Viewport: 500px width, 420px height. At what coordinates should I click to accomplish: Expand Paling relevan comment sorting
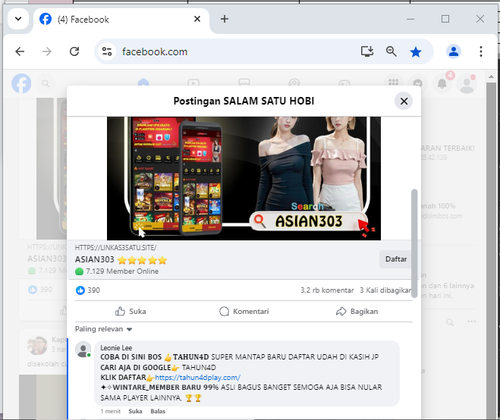click(x=103, y=329)
